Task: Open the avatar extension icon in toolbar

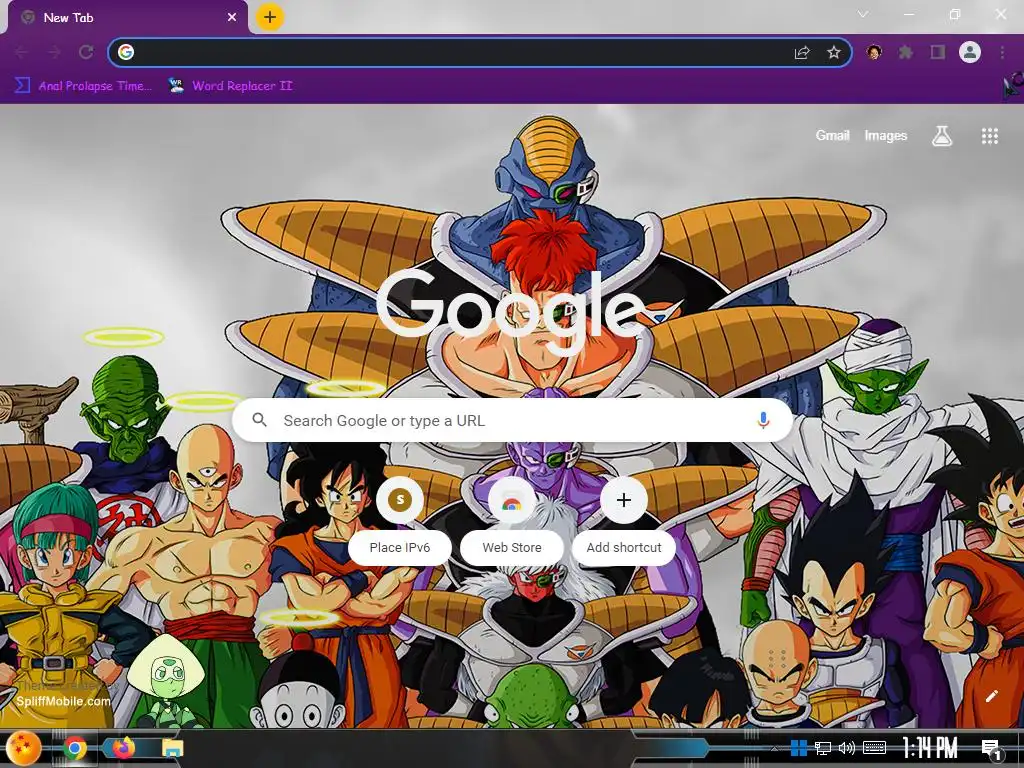Action: 873,52
